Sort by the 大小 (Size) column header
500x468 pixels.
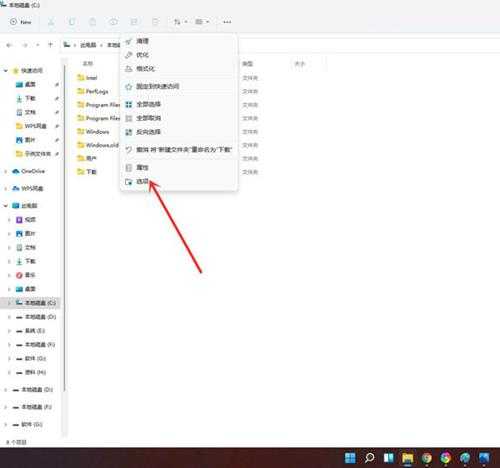click(x=300, y=63)
